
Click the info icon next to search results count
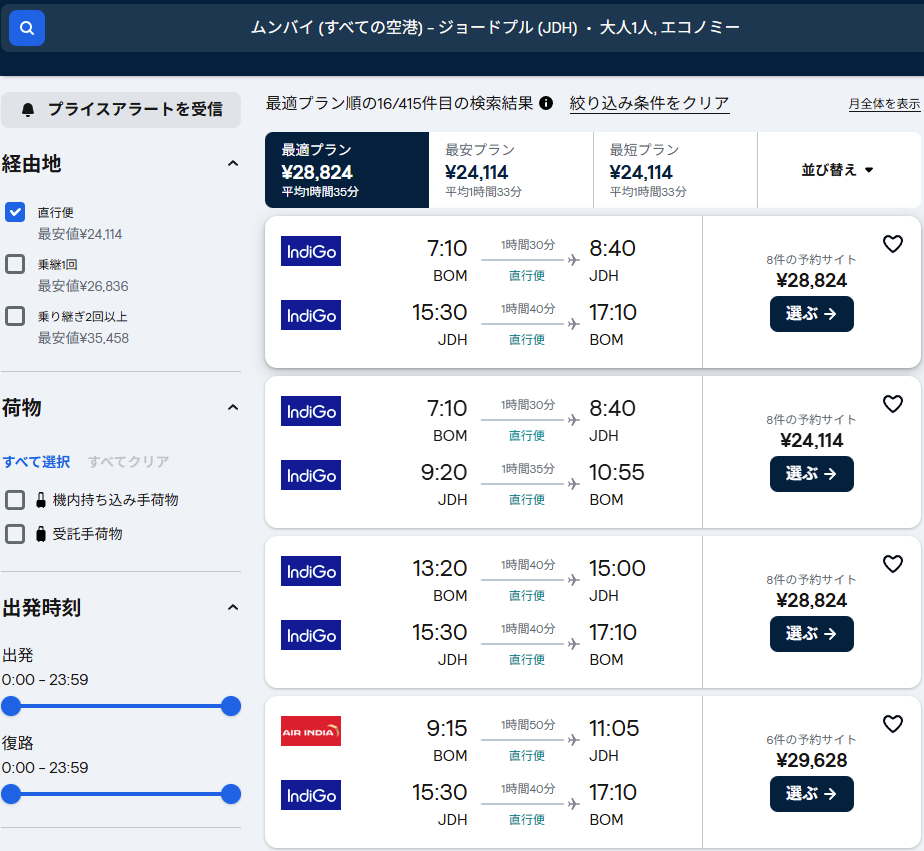click(x=546, y=103)
